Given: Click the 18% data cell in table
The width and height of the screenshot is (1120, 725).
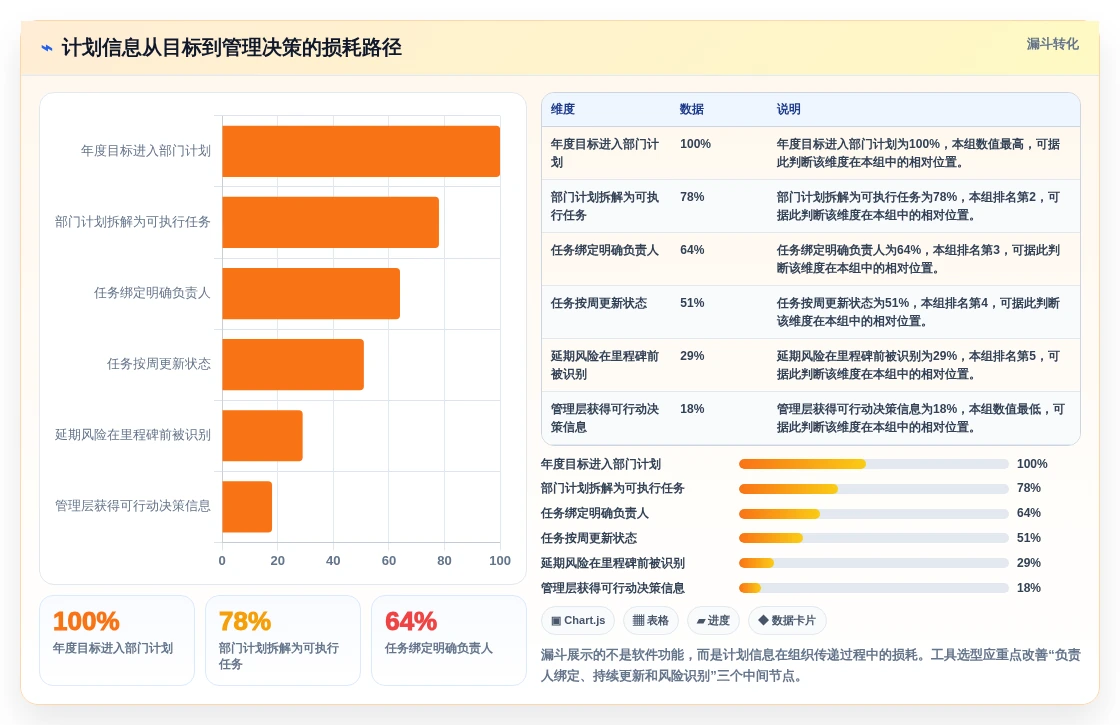Looking at the screenshot, I should [x=692, y=409].
